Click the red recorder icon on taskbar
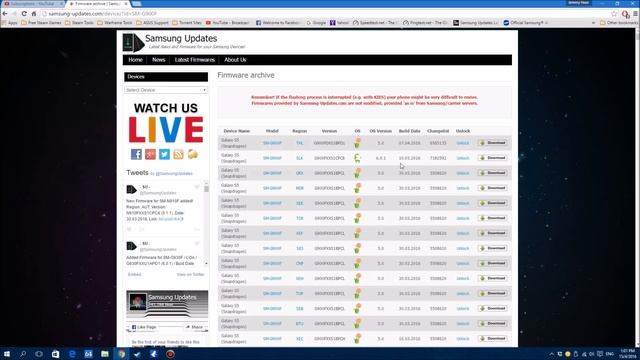Viewport: 640px width, 360px height. click(170, 354)
